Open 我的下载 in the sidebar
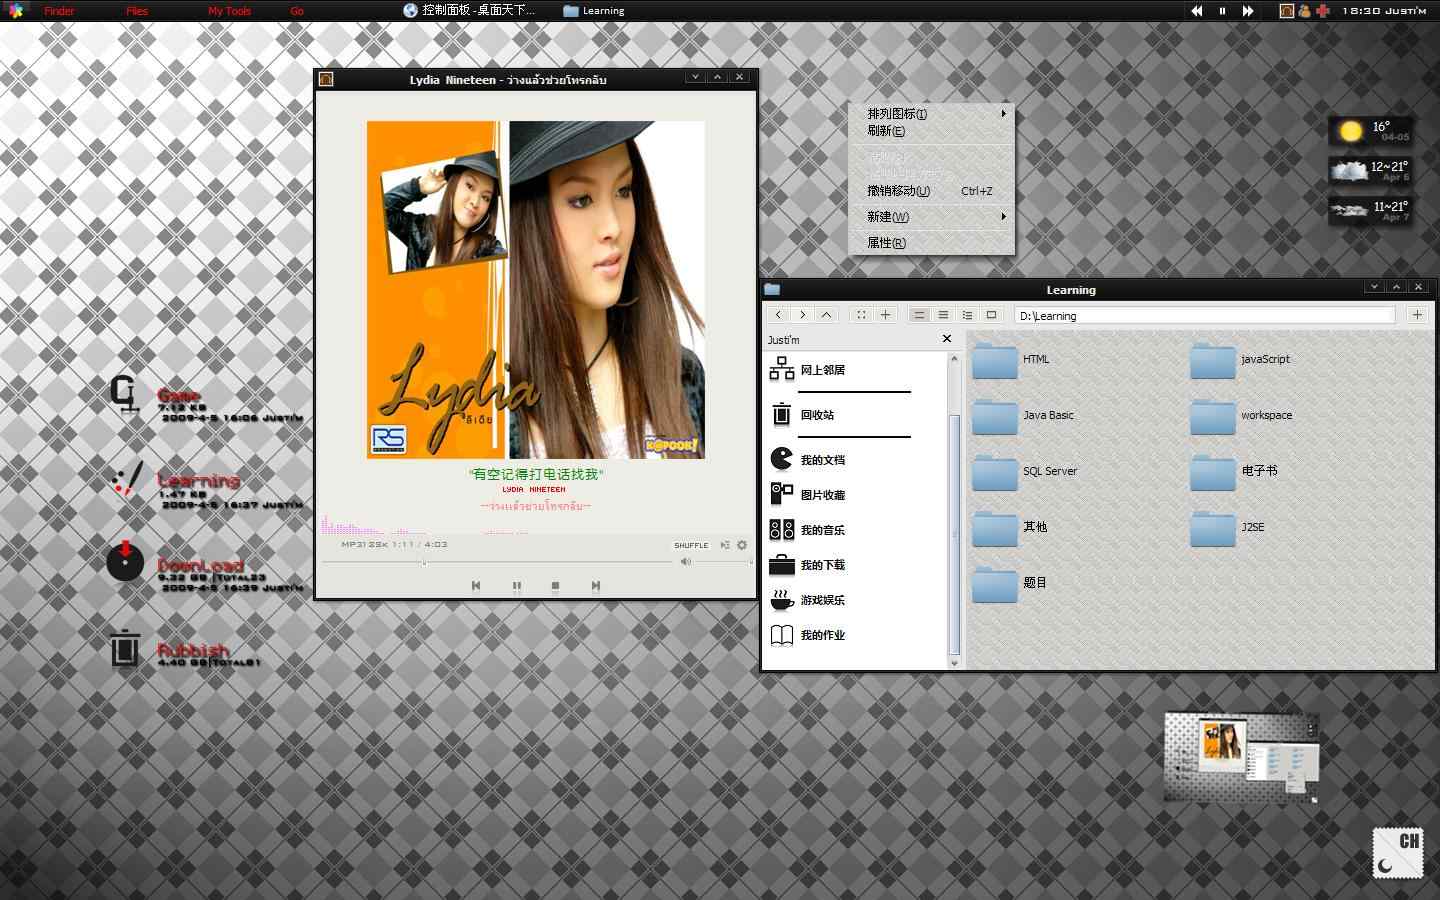The width and height of the screenshot is (1440, 900). (808, 565)
